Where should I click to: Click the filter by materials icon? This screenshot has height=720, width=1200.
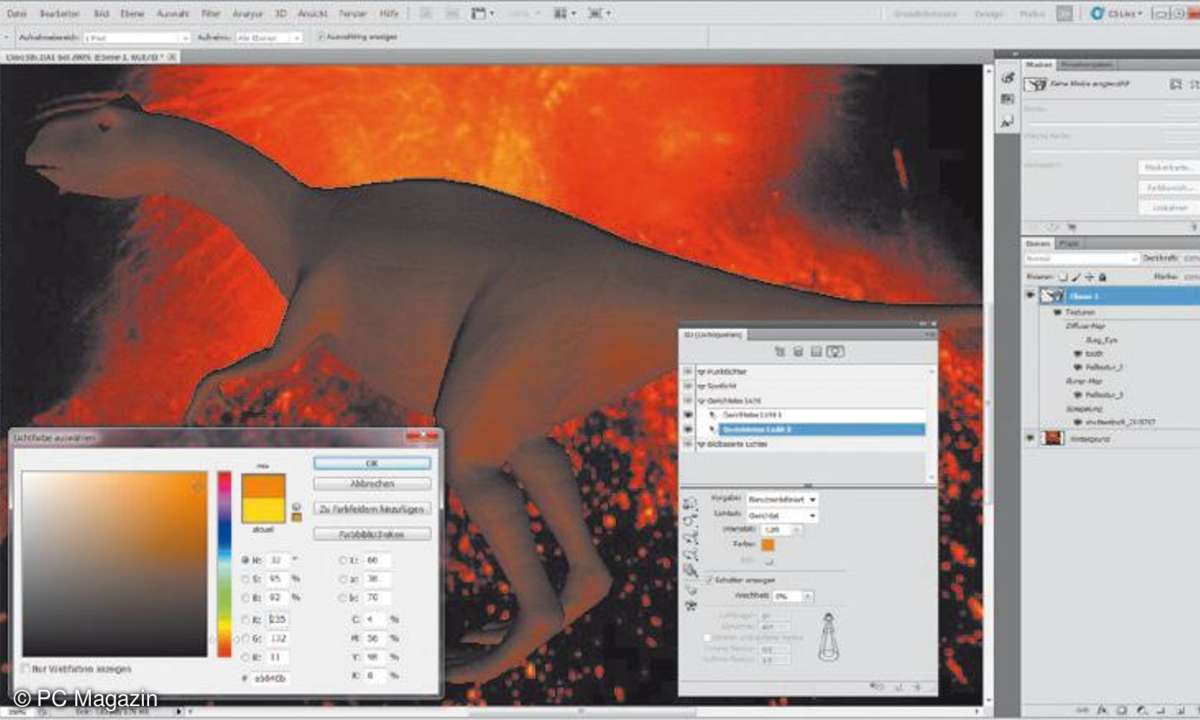[x=817, y=352]
